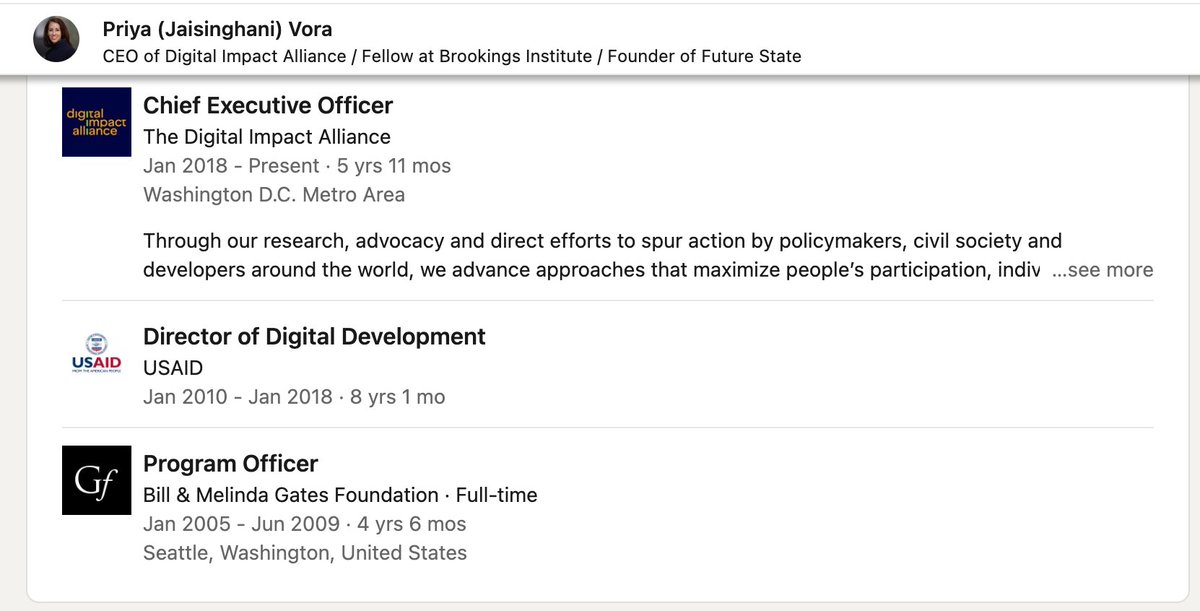Image resolution: width=1200 pixels, height=611 pixels.
Task: Click the Washington D.C. Metro Area location
Action: 274,195
